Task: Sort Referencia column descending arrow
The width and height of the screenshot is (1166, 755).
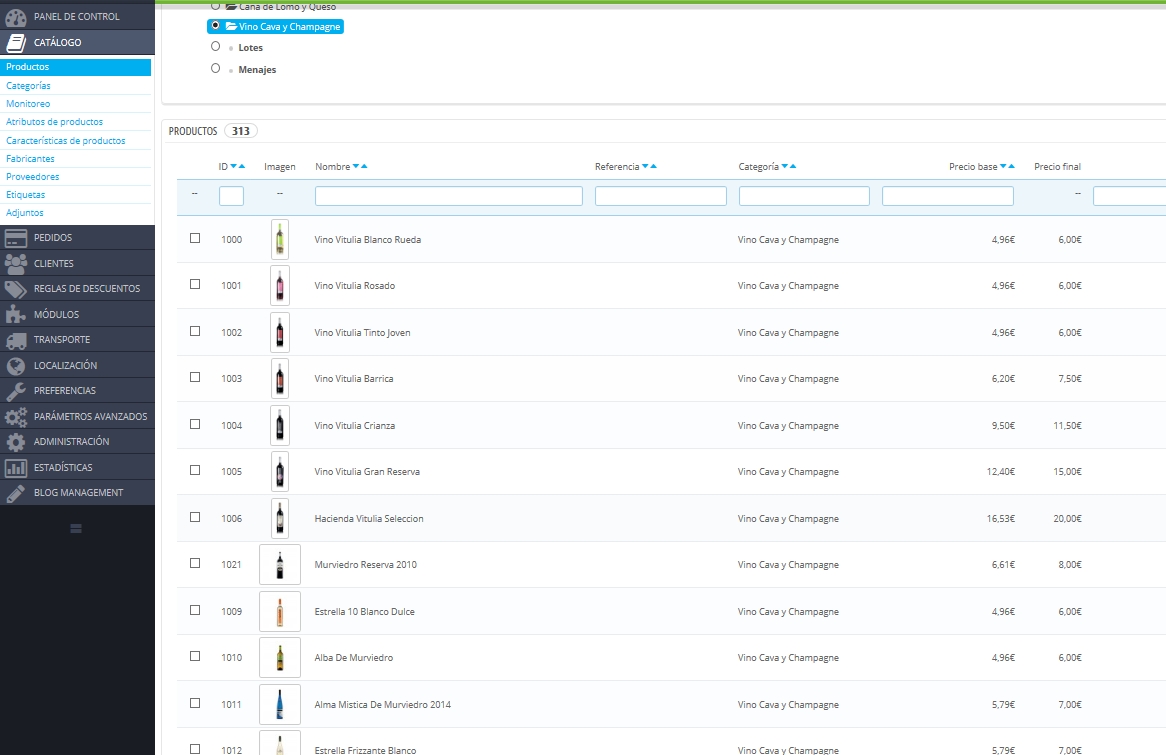Action: click(x=645, y=166)
